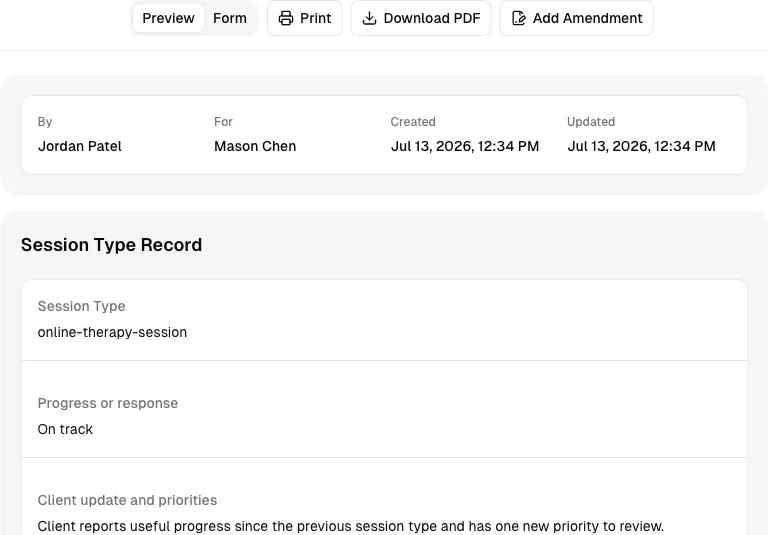Image resolution: width=768 pixels, height=535 pixels.
Task: Select the client name Mason Chen
Action: tap(255, 146)
